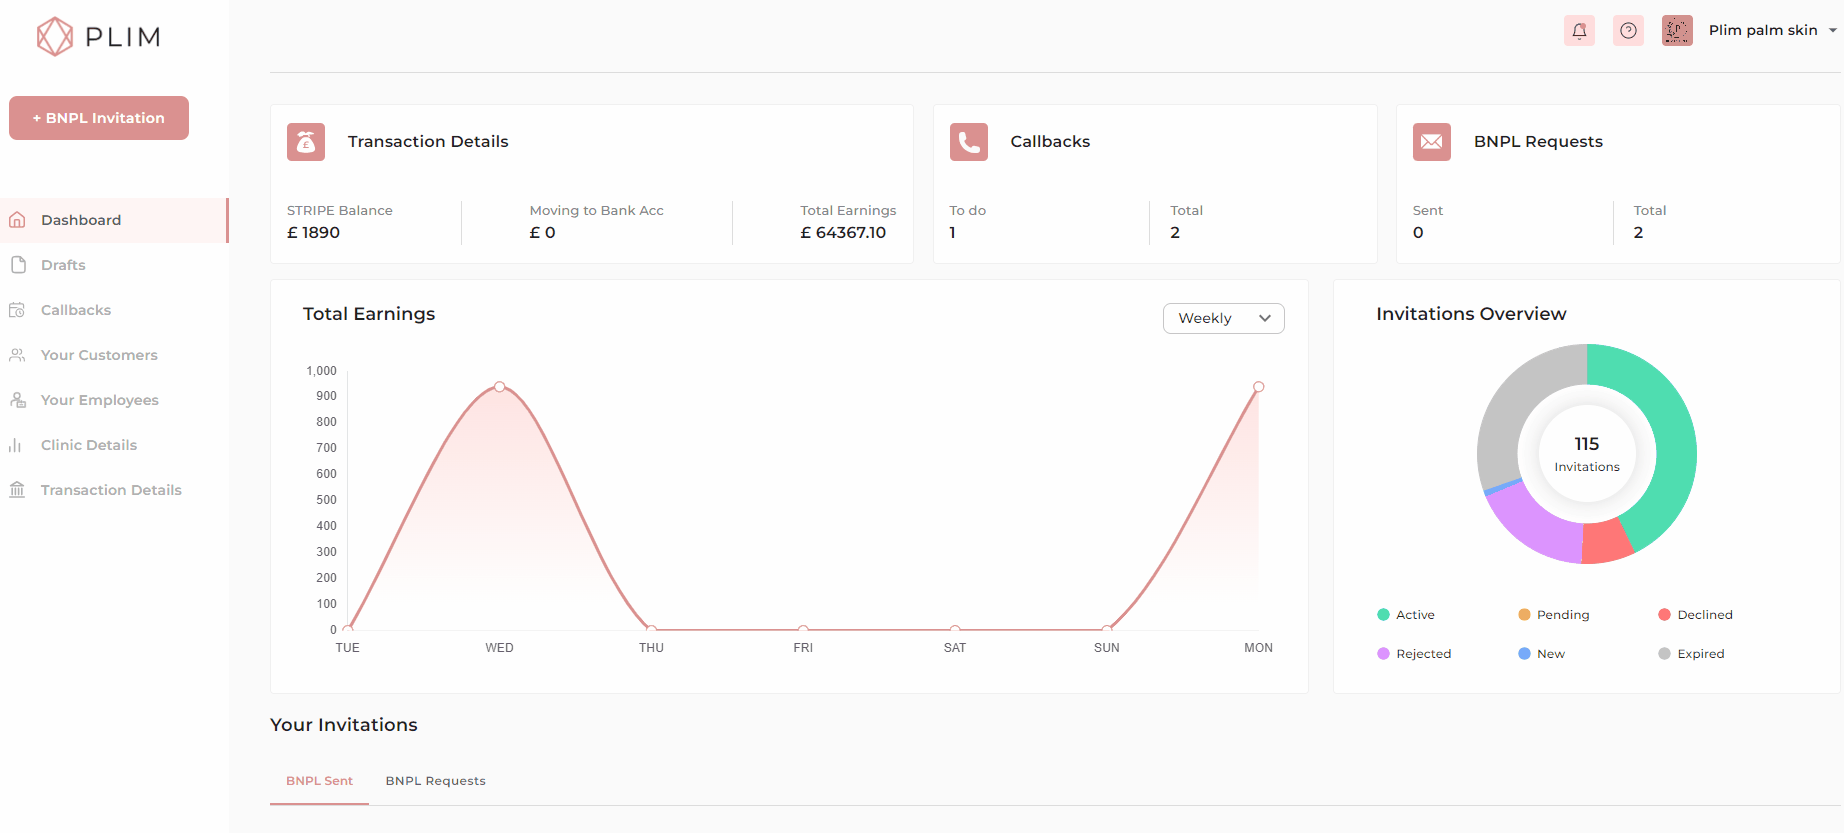Click the PLIM logo
1844x833 pixels.
point(98,37)
